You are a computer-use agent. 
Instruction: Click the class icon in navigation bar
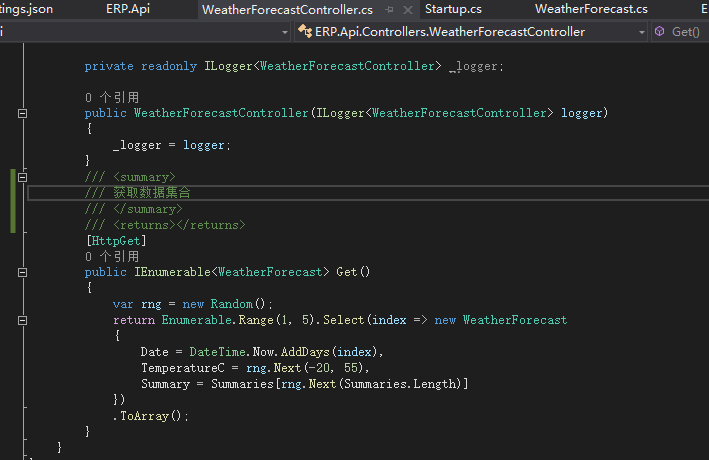pos(305,31)
